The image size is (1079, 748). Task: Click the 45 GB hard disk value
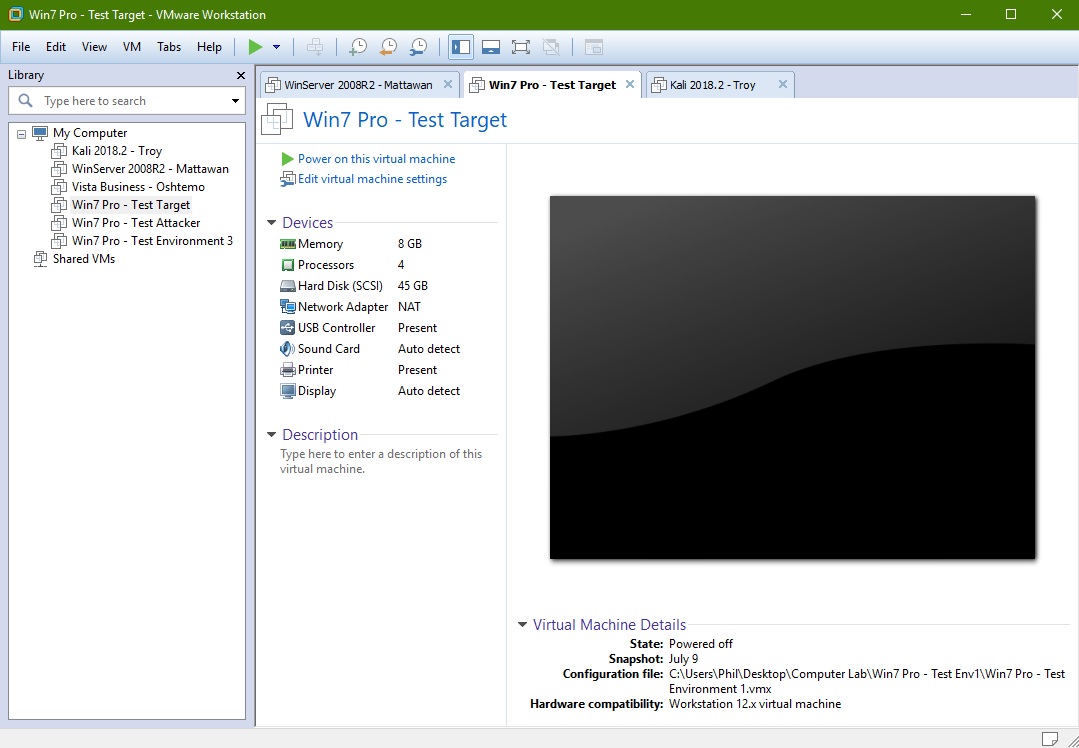(413, 286)
